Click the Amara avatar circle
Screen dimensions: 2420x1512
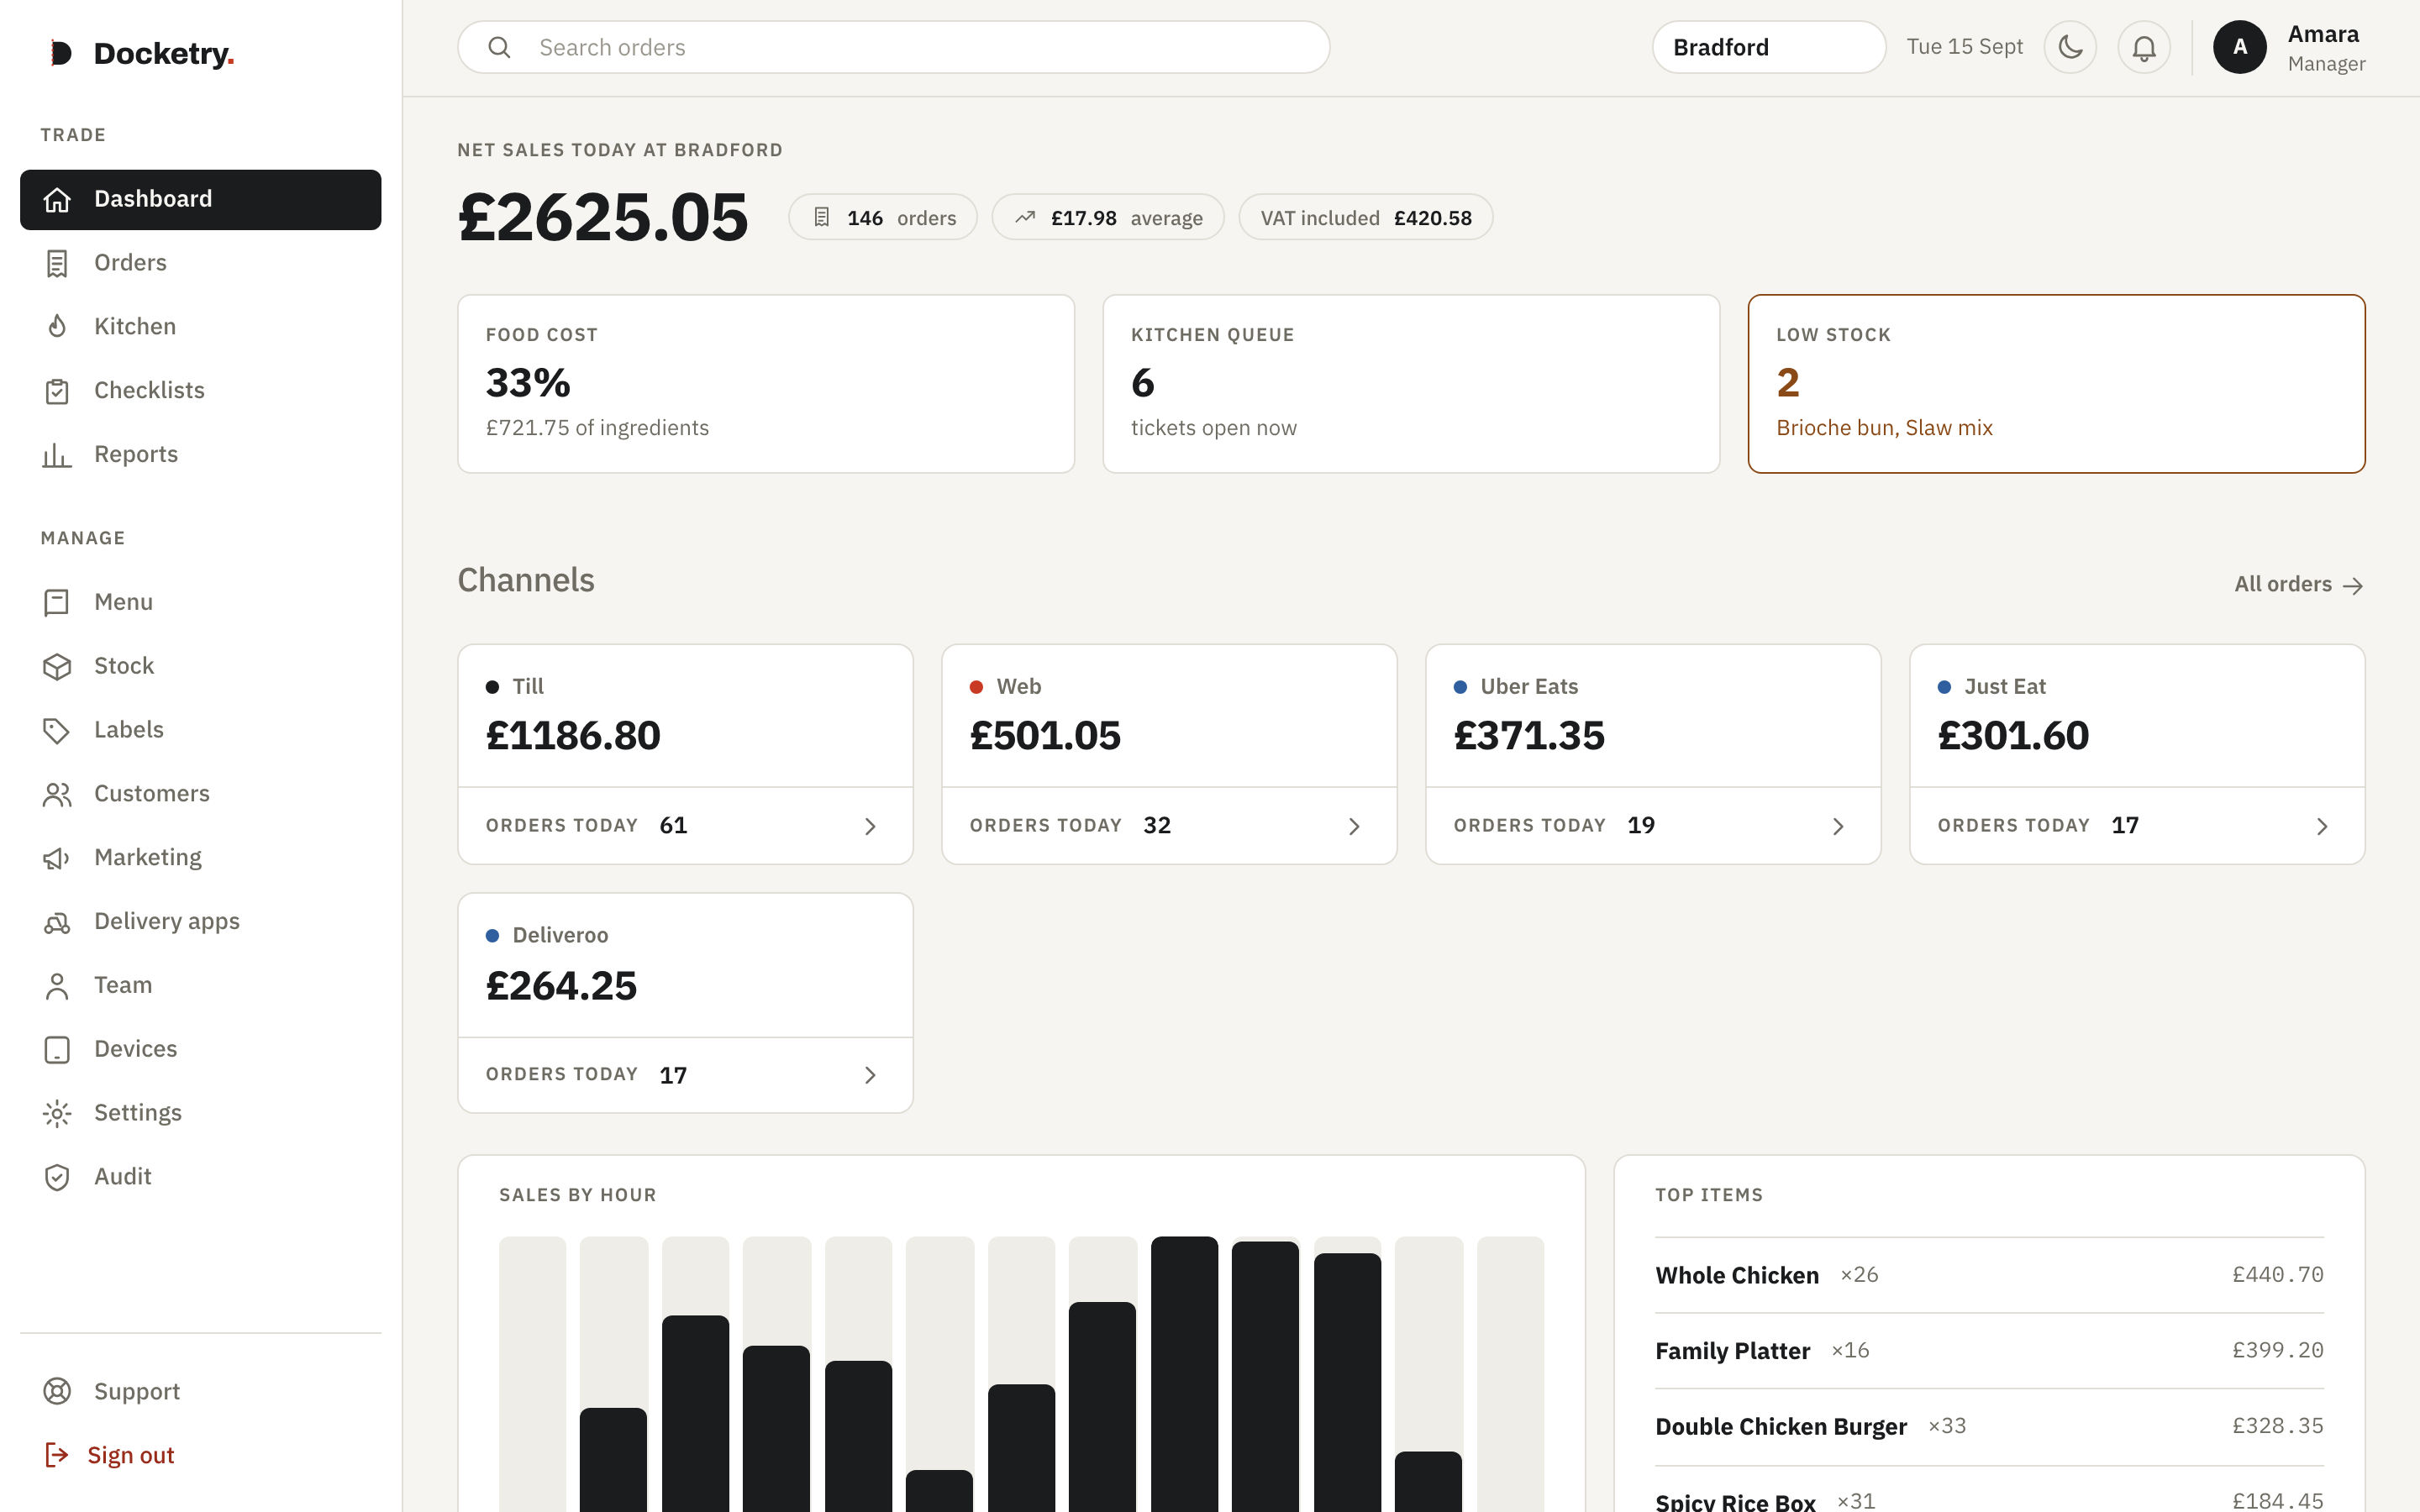coord(2239,47)
